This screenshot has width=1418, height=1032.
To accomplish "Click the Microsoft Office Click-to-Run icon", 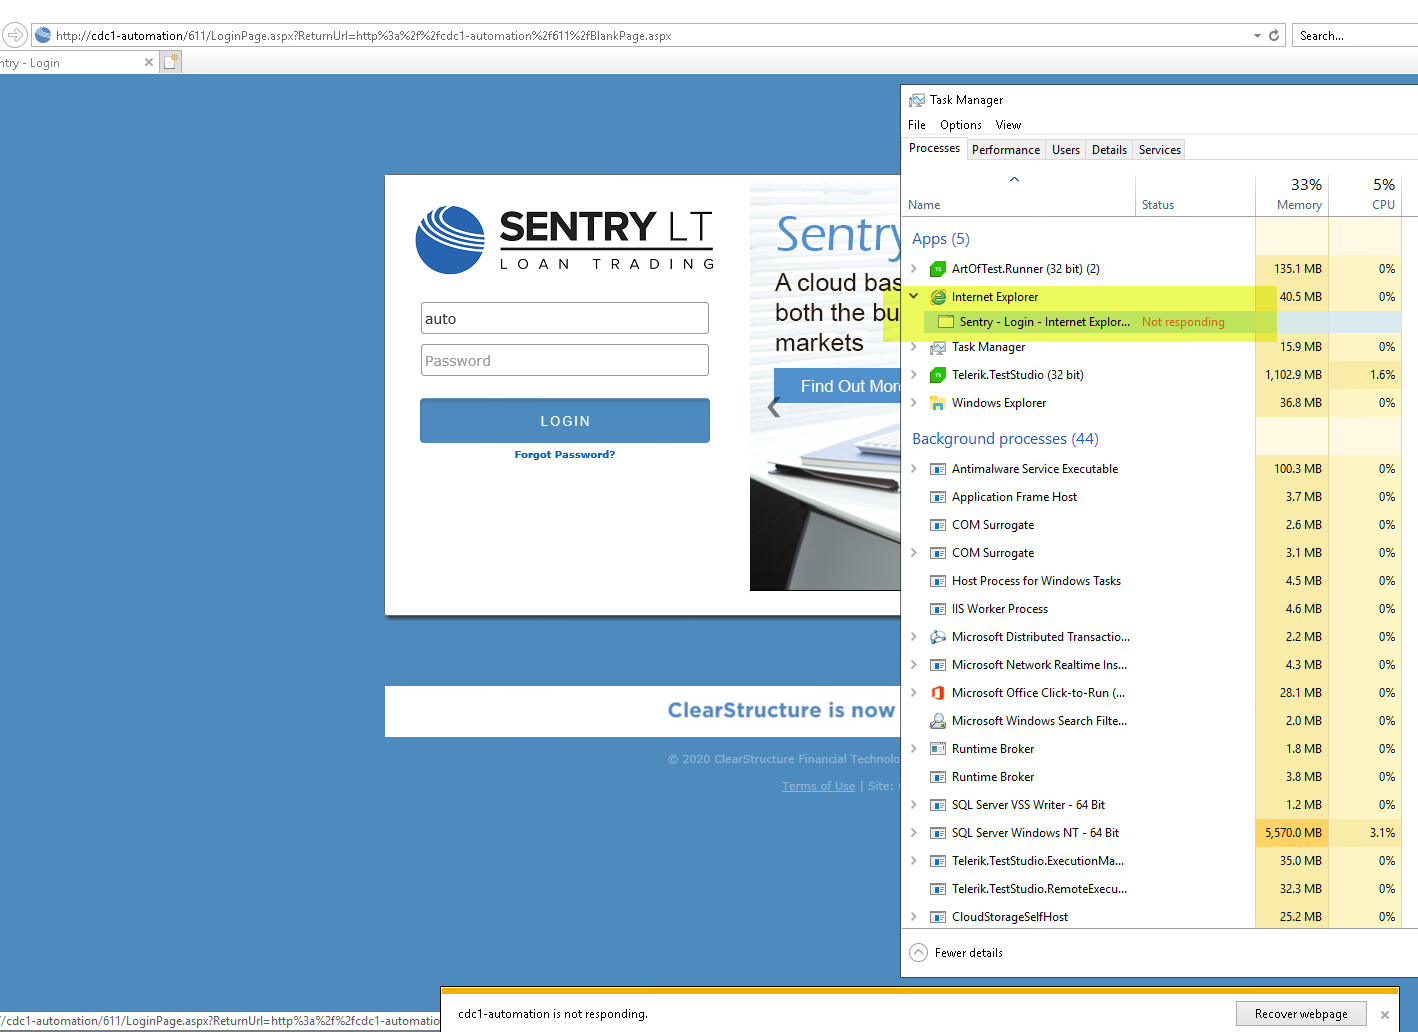I will (x=938, y=693).
